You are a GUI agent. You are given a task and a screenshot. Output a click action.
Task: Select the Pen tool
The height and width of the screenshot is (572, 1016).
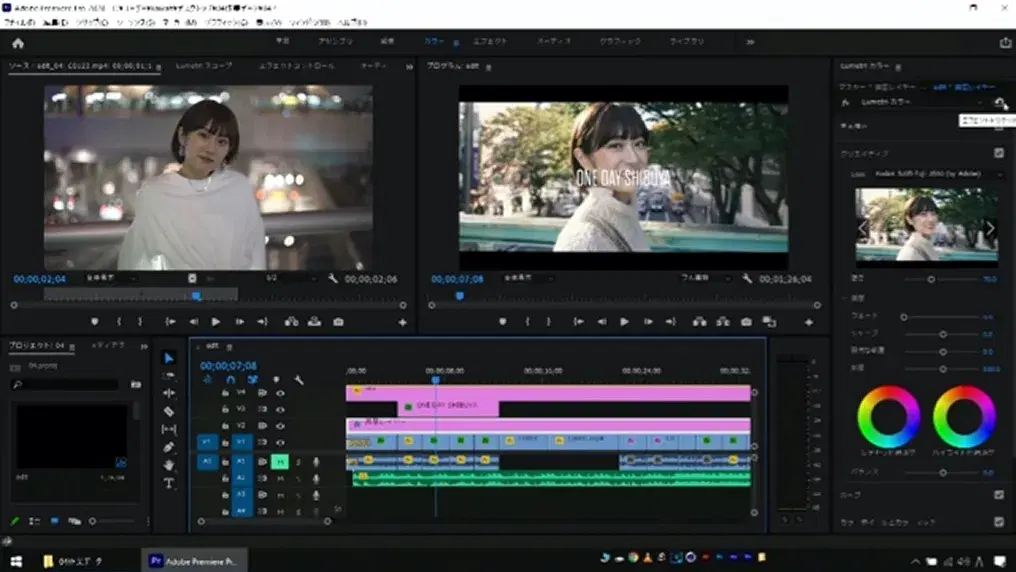point(168,447)
